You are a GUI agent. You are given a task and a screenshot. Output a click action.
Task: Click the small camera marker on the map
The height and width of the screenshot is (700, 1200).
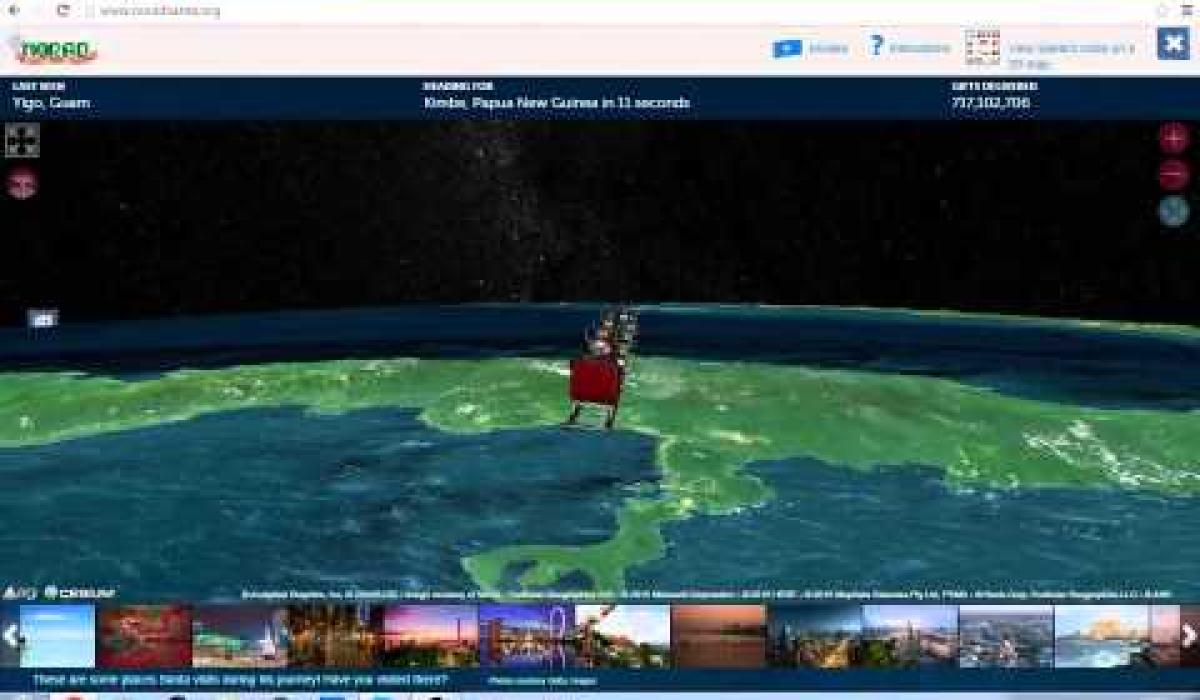click(42, 319)
